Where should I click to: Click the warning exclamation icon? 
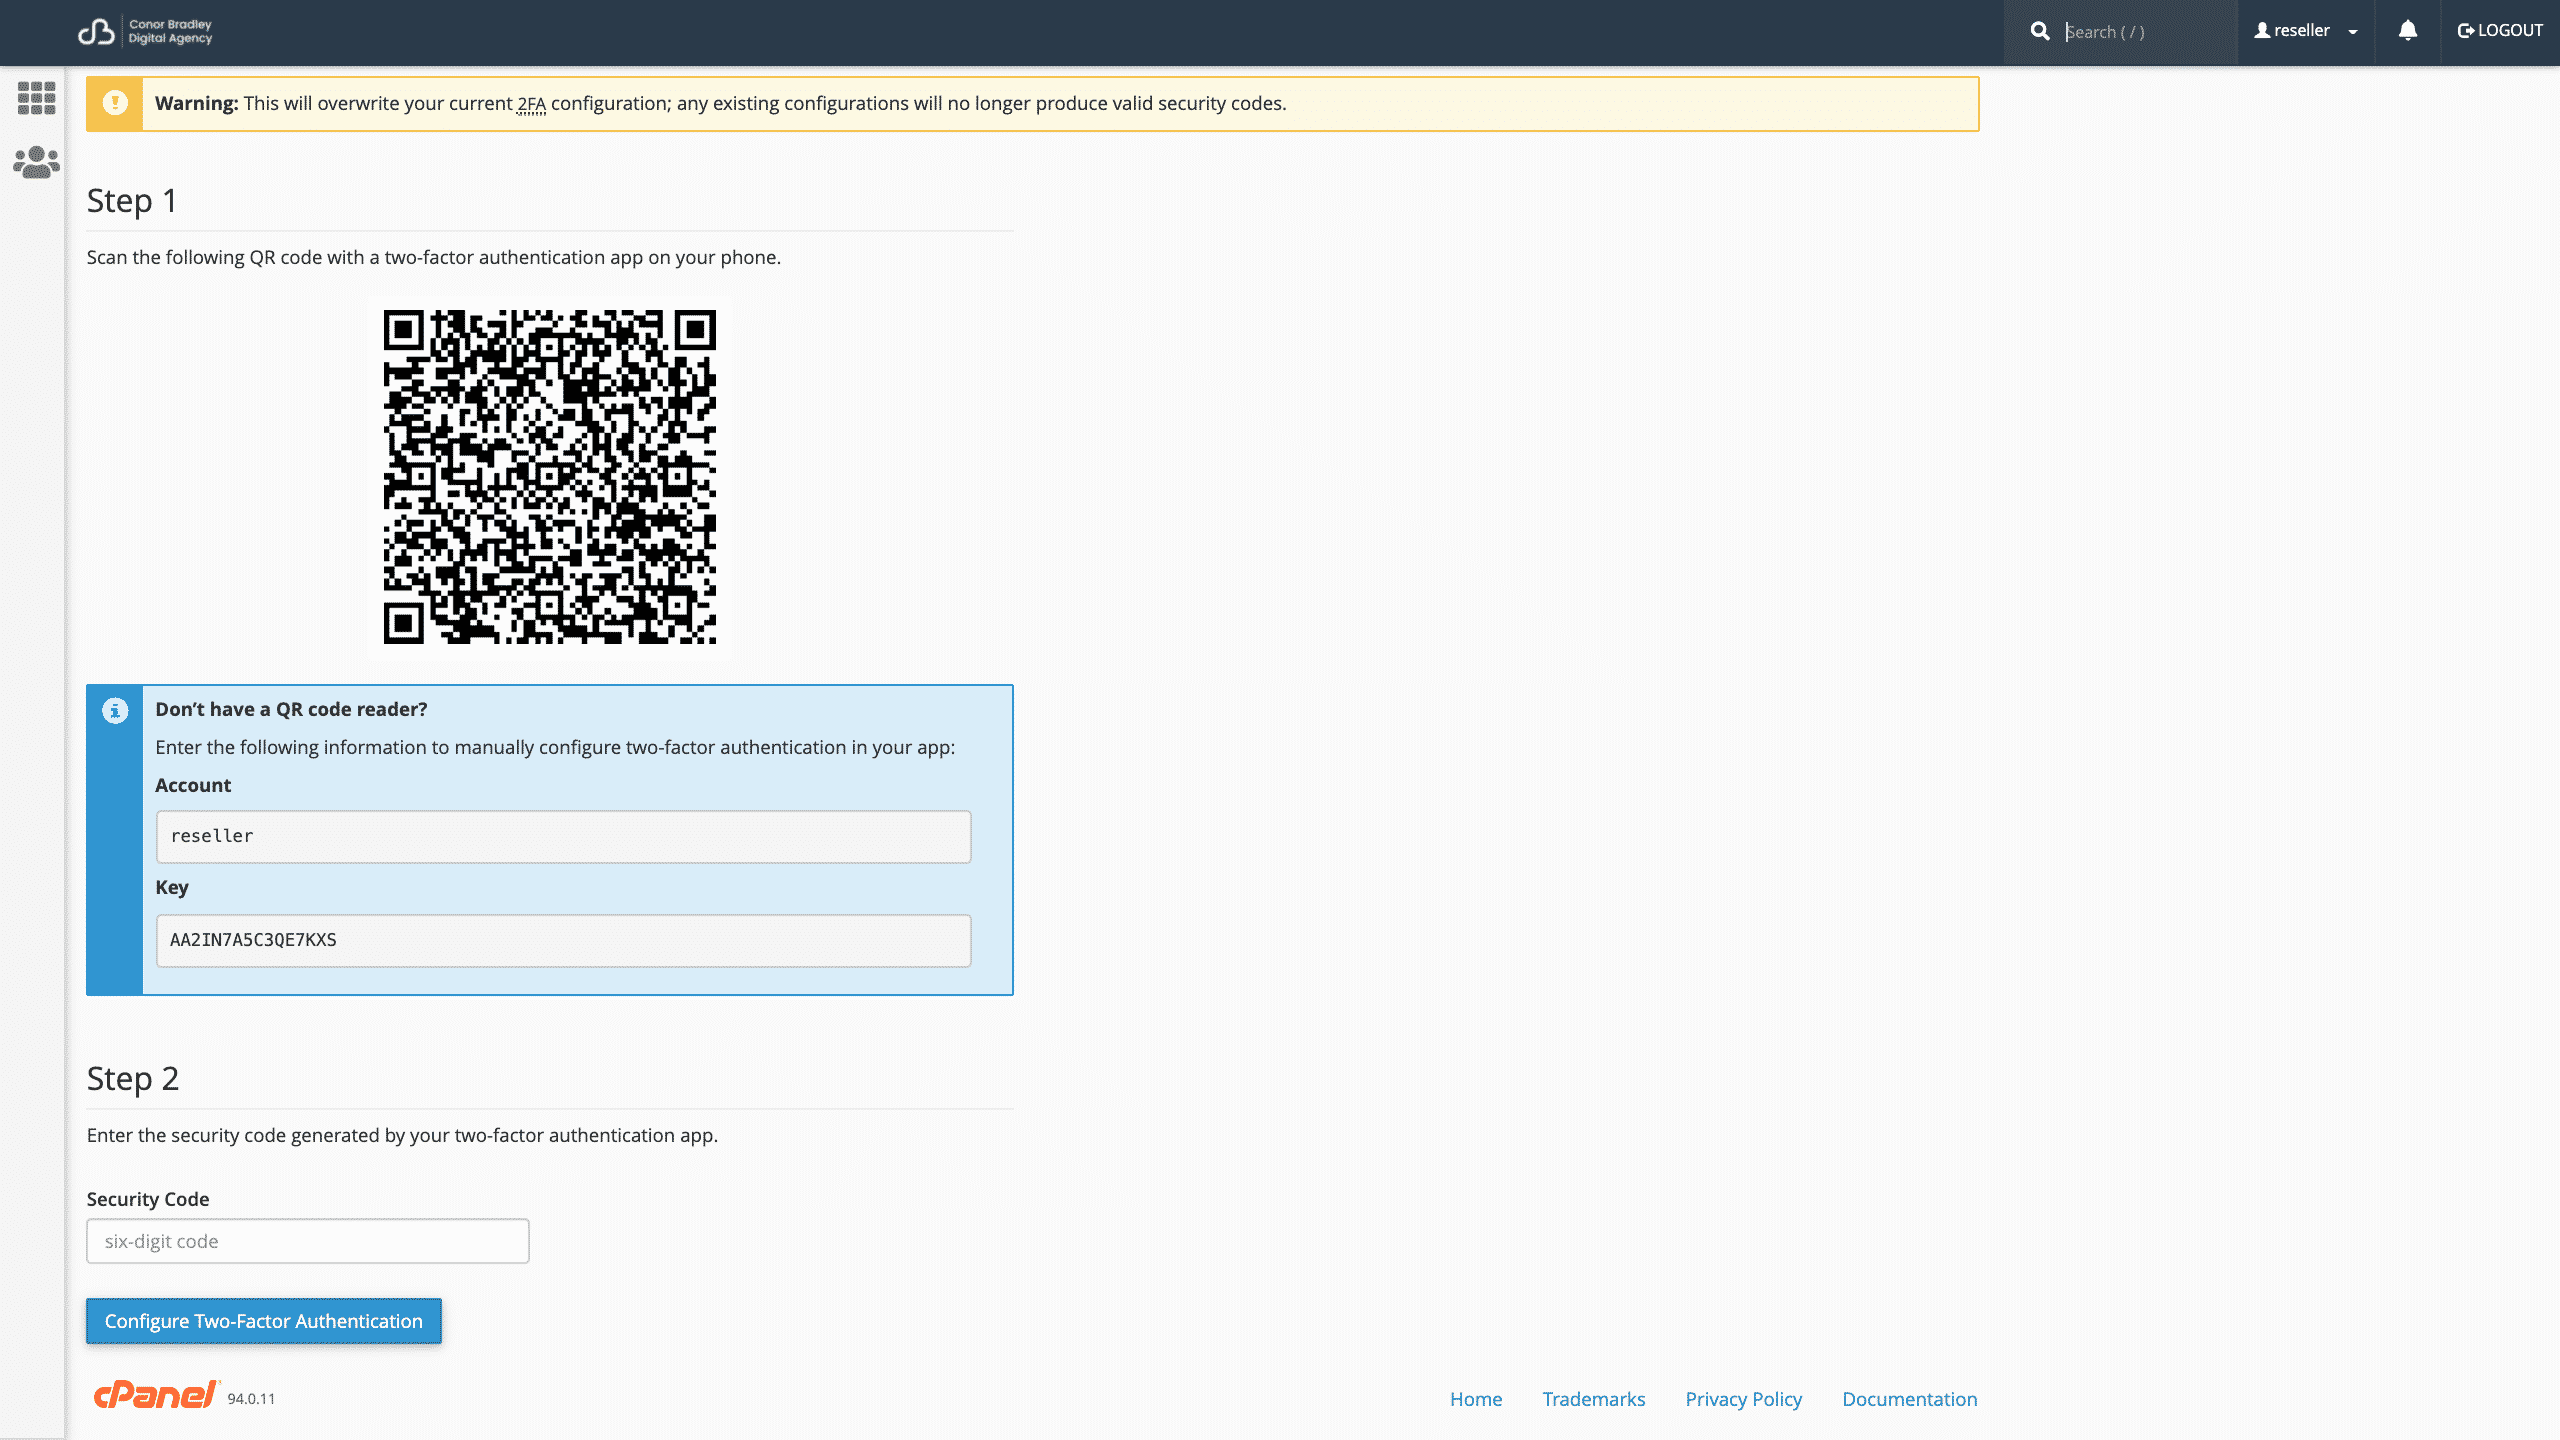pyautogui.click(x=115, y=103)
